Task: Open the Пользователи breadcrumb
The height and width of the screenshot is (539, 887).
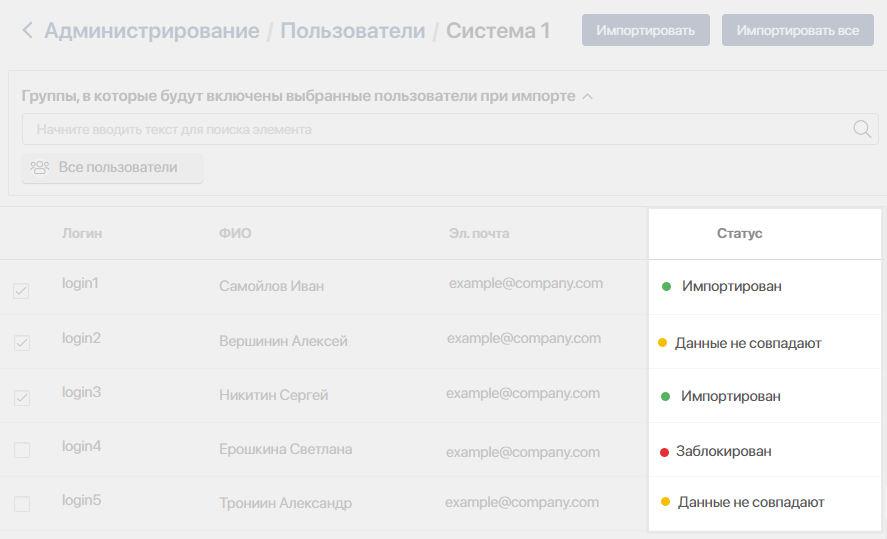Action: (352, 31)
